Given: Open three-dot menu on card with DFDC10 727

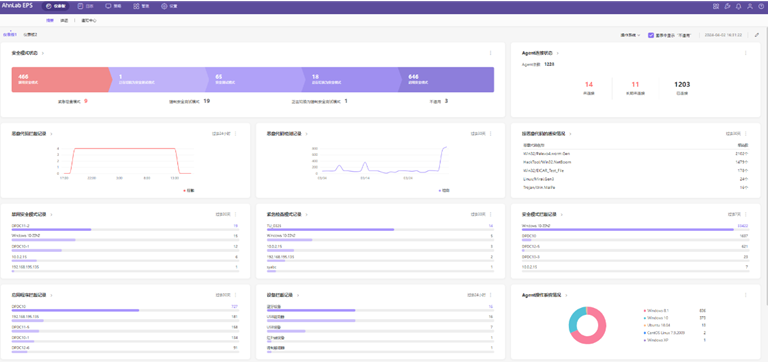Looking at the screenshot, I should tap(236, 295).
